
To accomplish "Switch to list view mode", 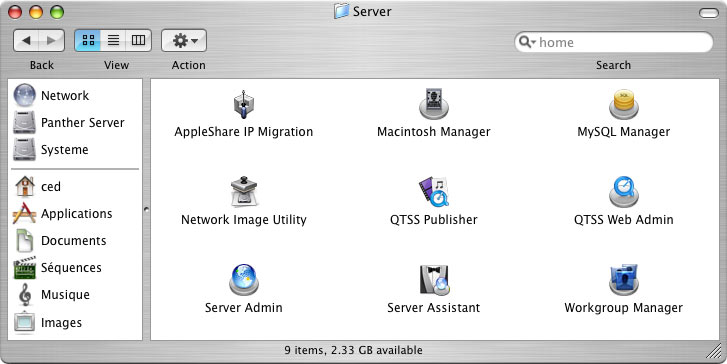I will [113, 40].
